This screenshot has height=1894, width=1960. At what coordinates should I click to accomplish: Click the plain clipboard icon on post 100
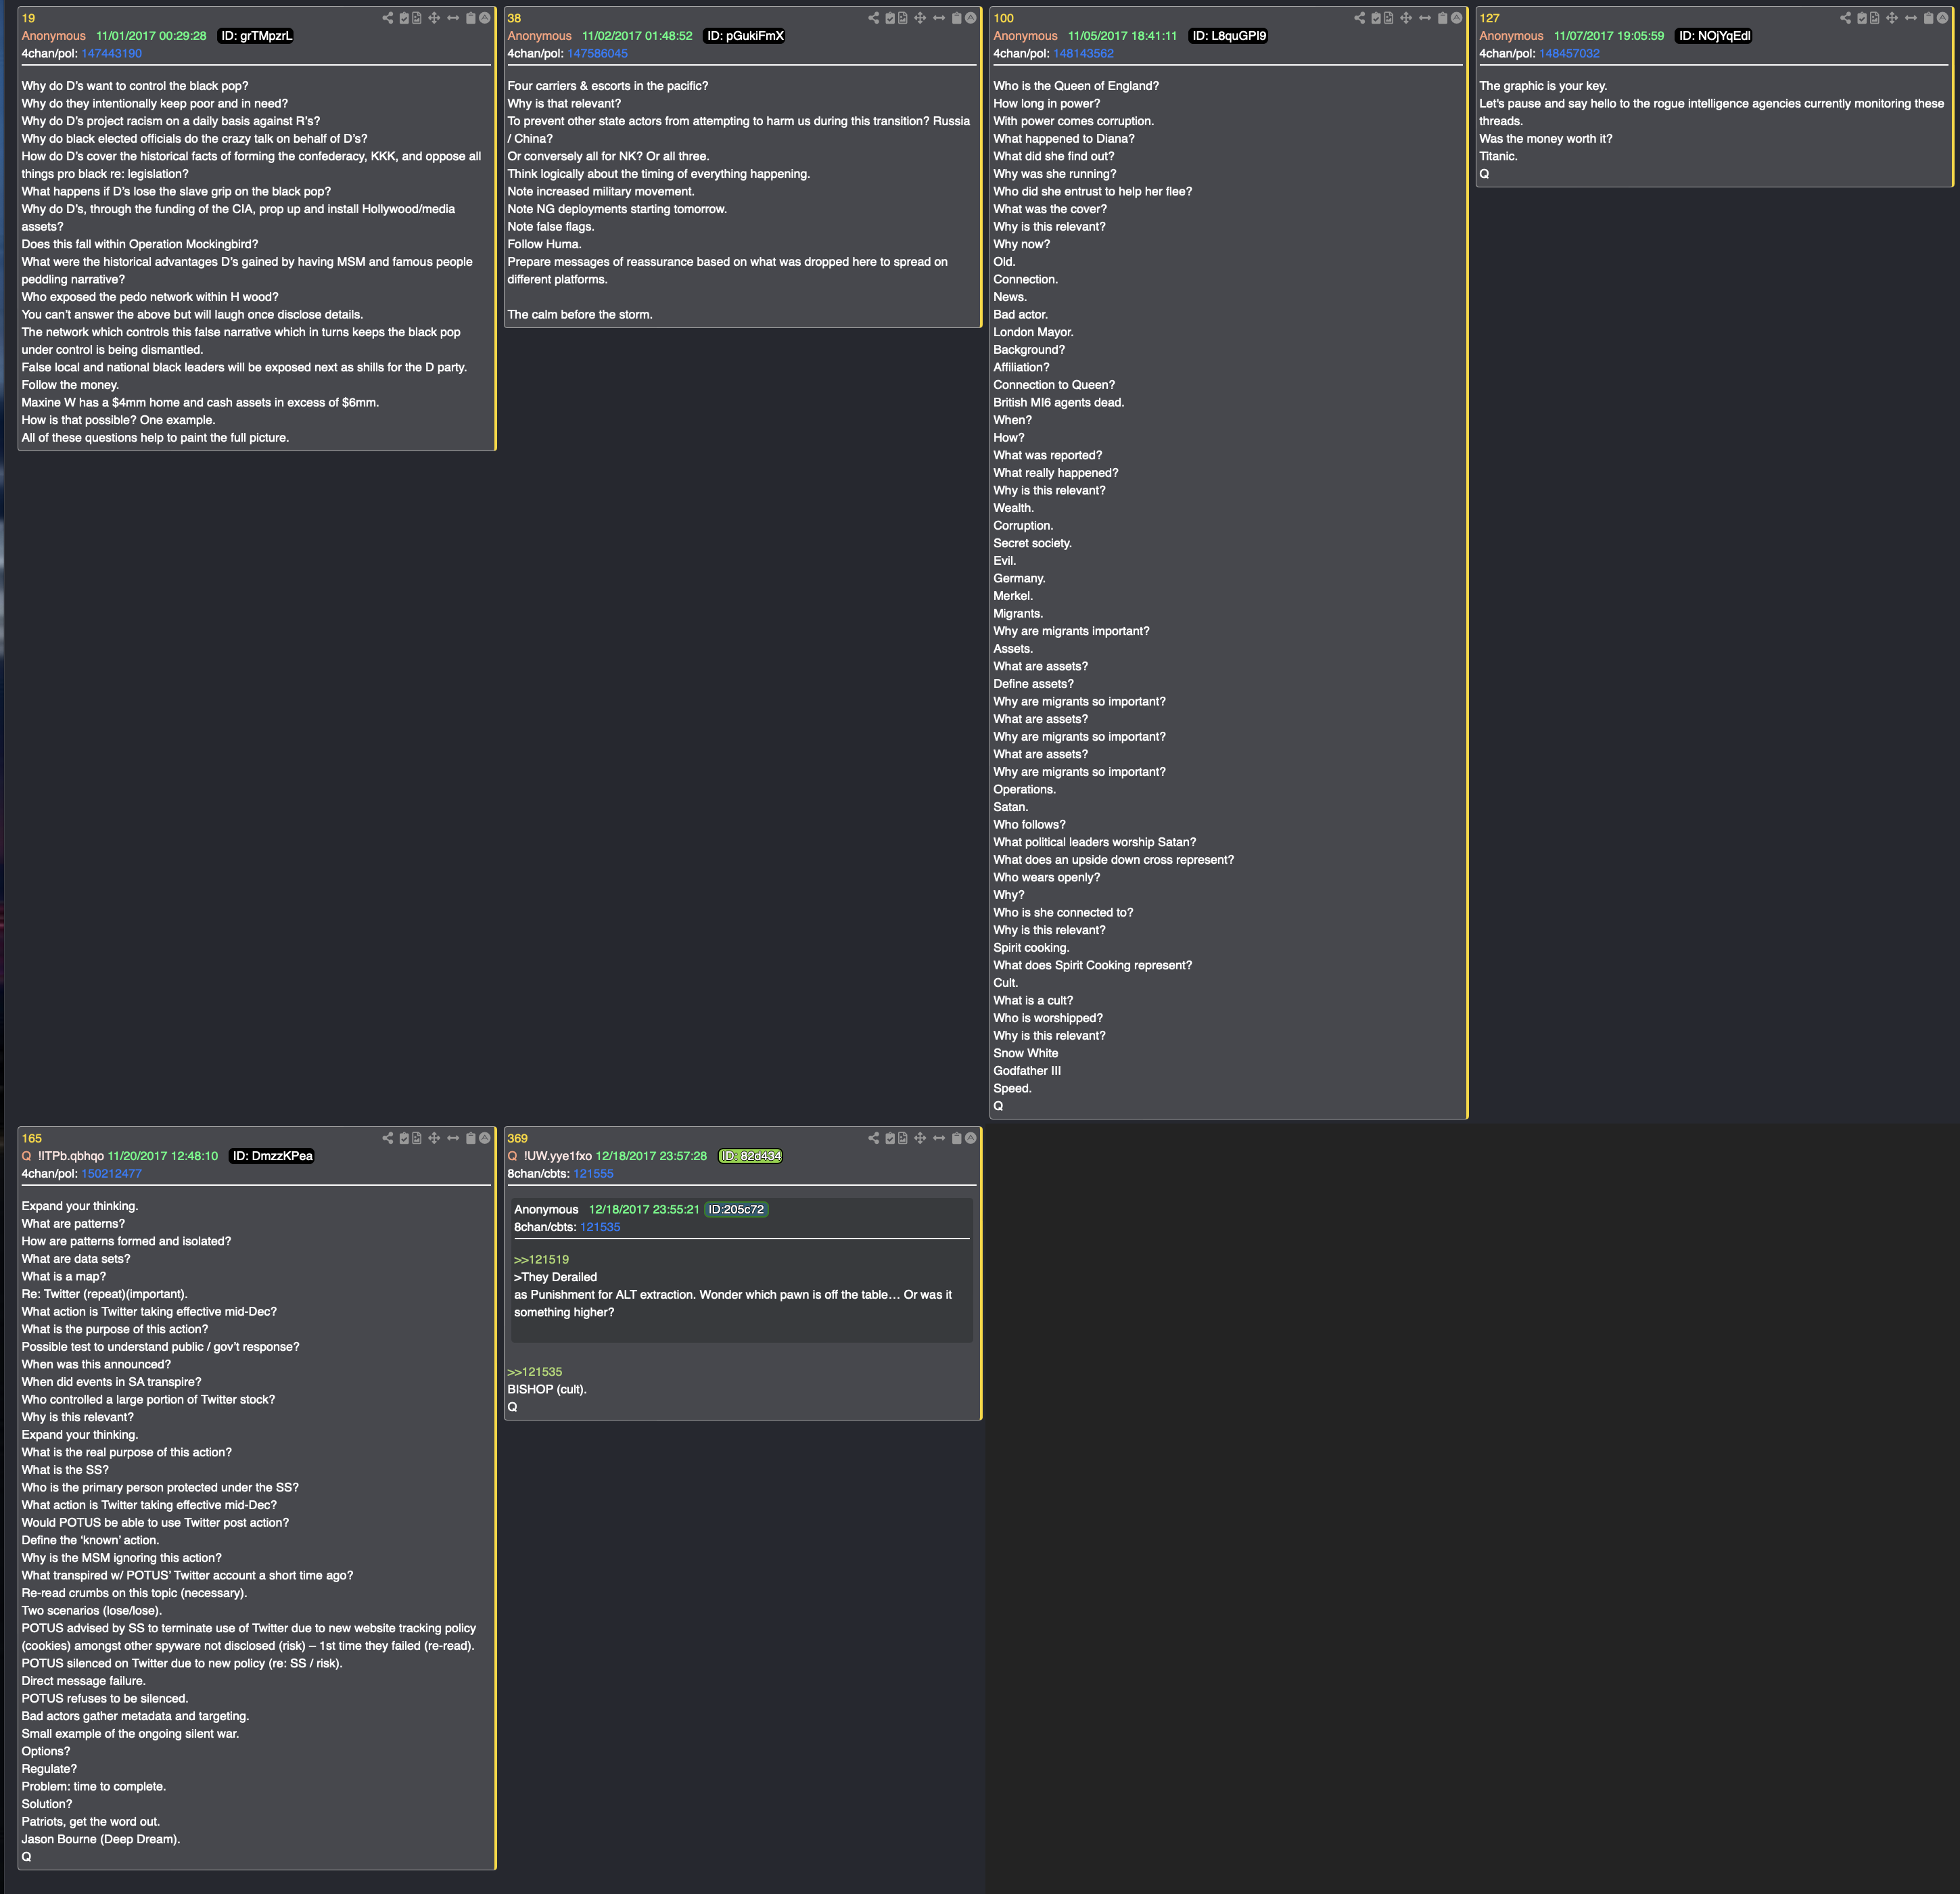[1443, 18]
